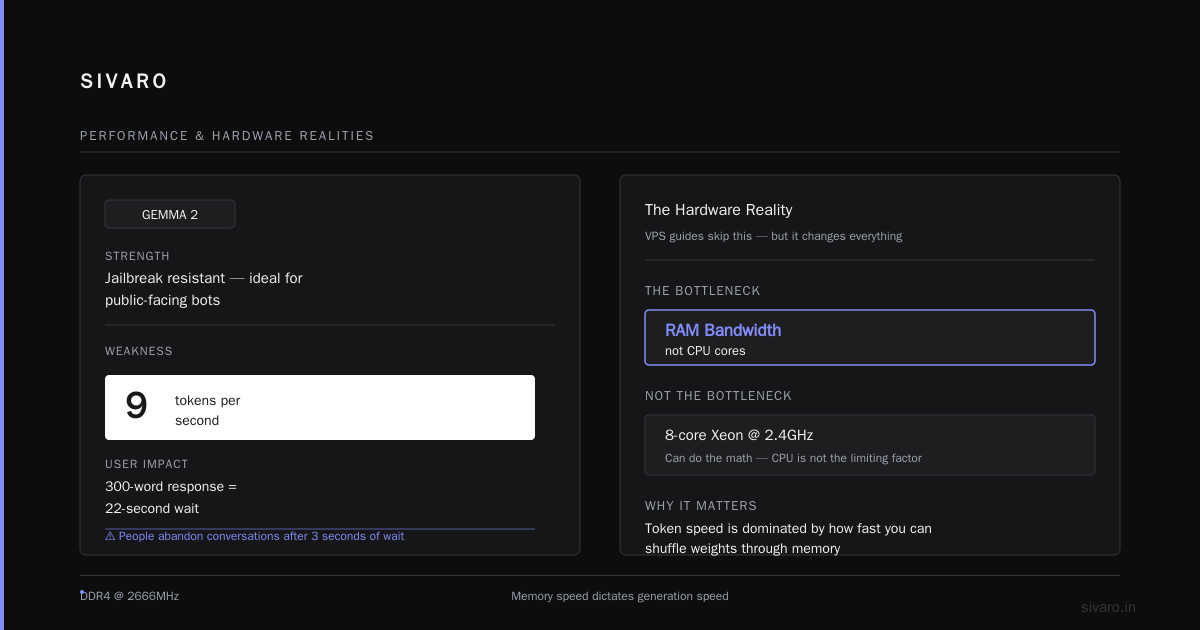Select the WHY IT MATTERS label
1200x630 pixels.
coord(701,506)
